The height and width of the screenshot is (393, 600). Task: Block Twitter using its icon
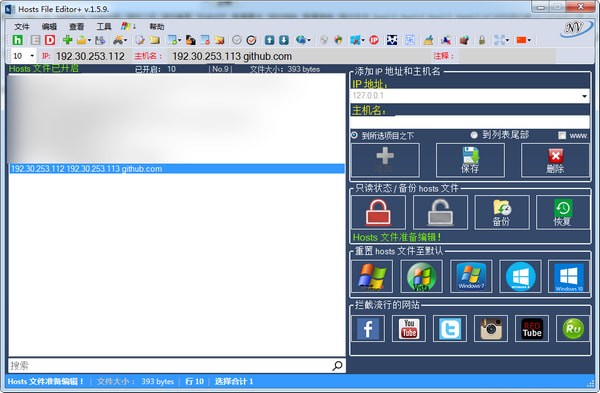(450, 328)
